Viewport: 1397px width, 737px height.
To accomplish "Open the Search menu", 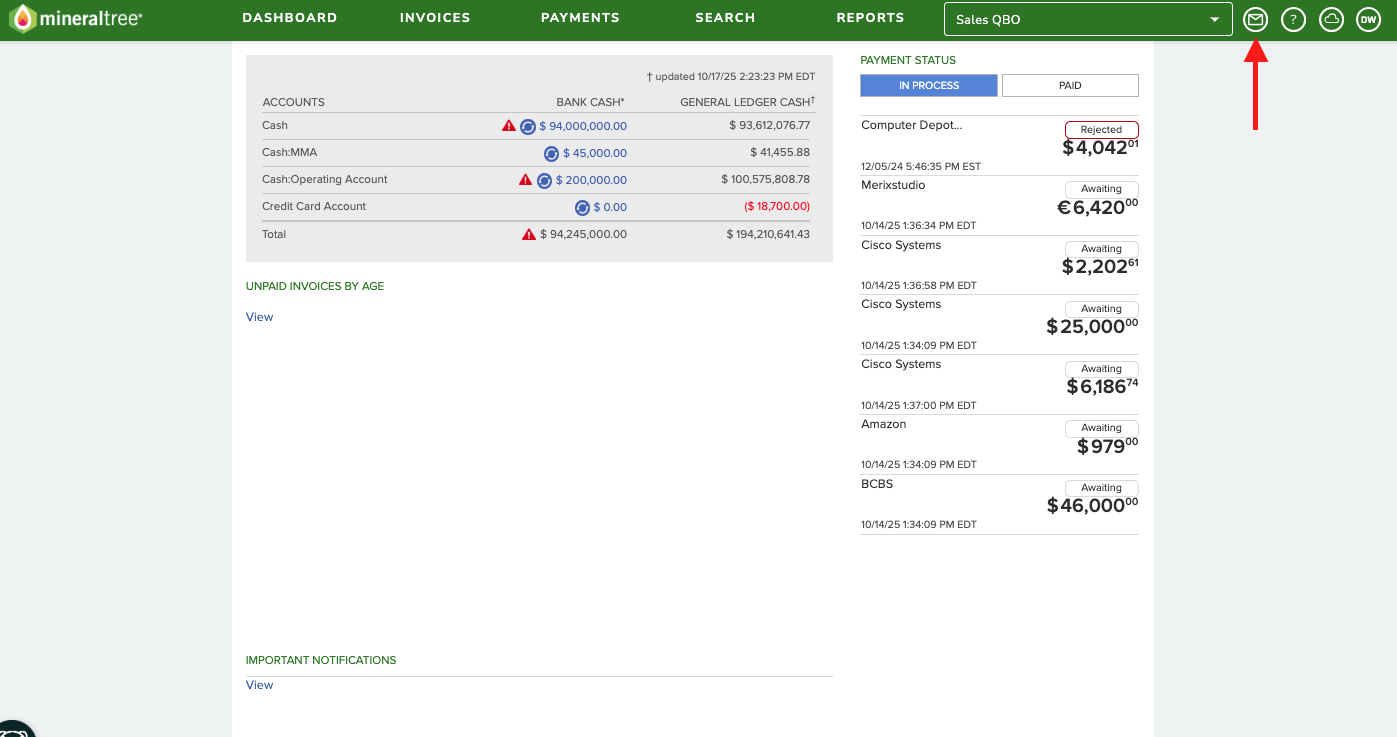I will (x=725, y=18).
